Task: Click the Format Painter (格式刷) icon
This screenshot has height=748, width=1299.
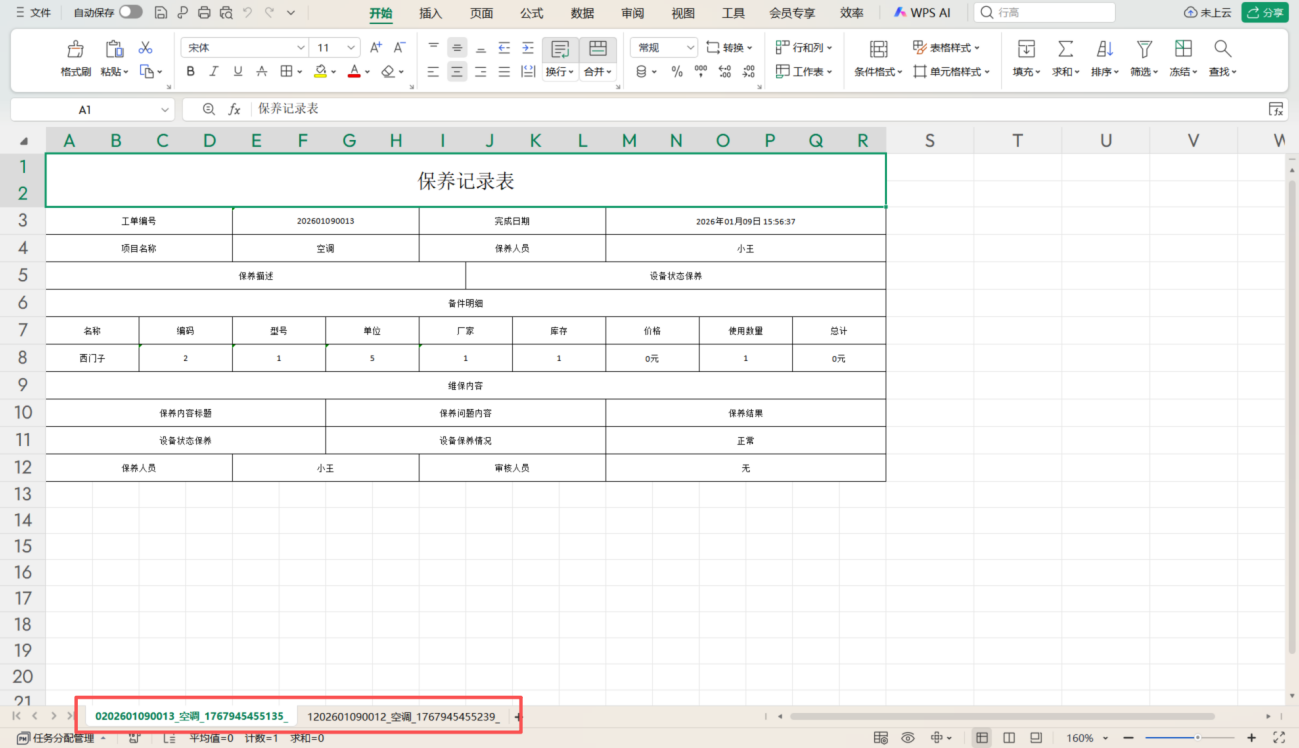Action: 75,49
